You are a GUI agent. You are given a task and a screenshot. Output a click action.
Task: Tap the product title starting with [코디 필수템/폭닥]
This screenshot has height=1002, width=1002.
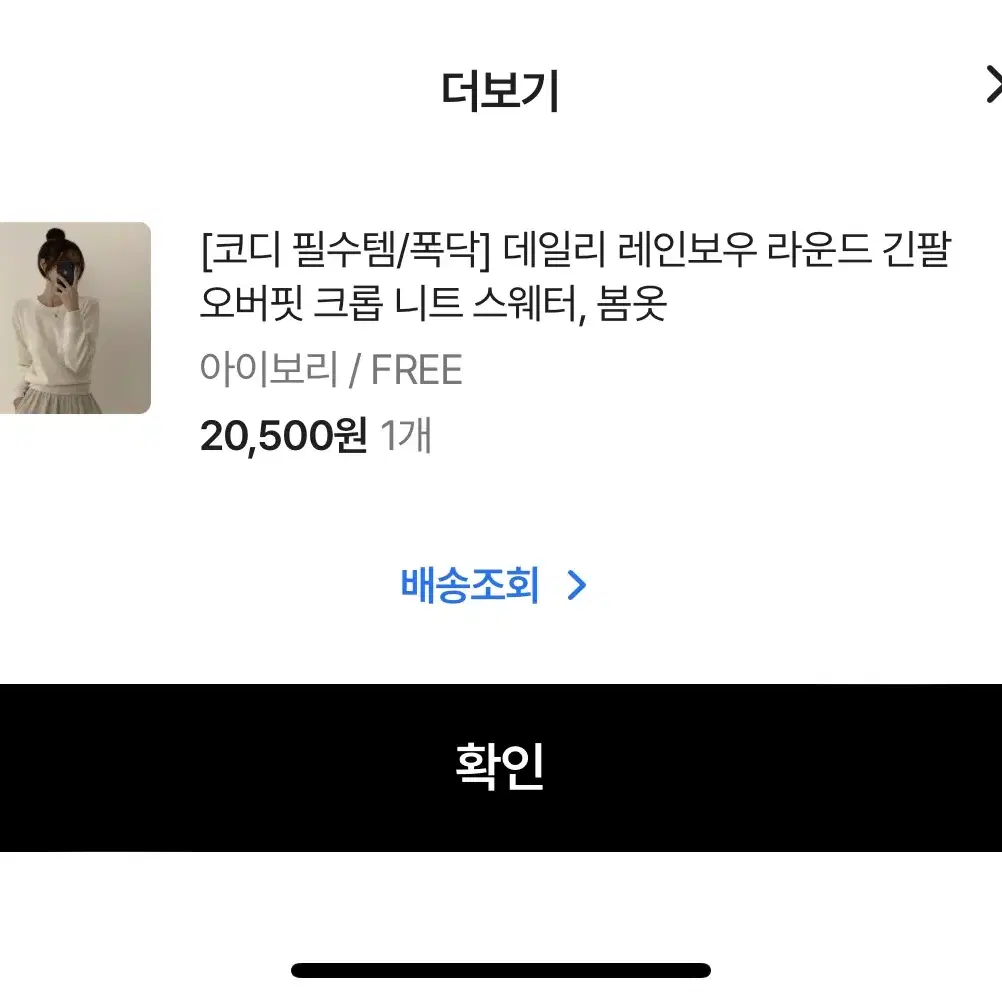point(576,277)
